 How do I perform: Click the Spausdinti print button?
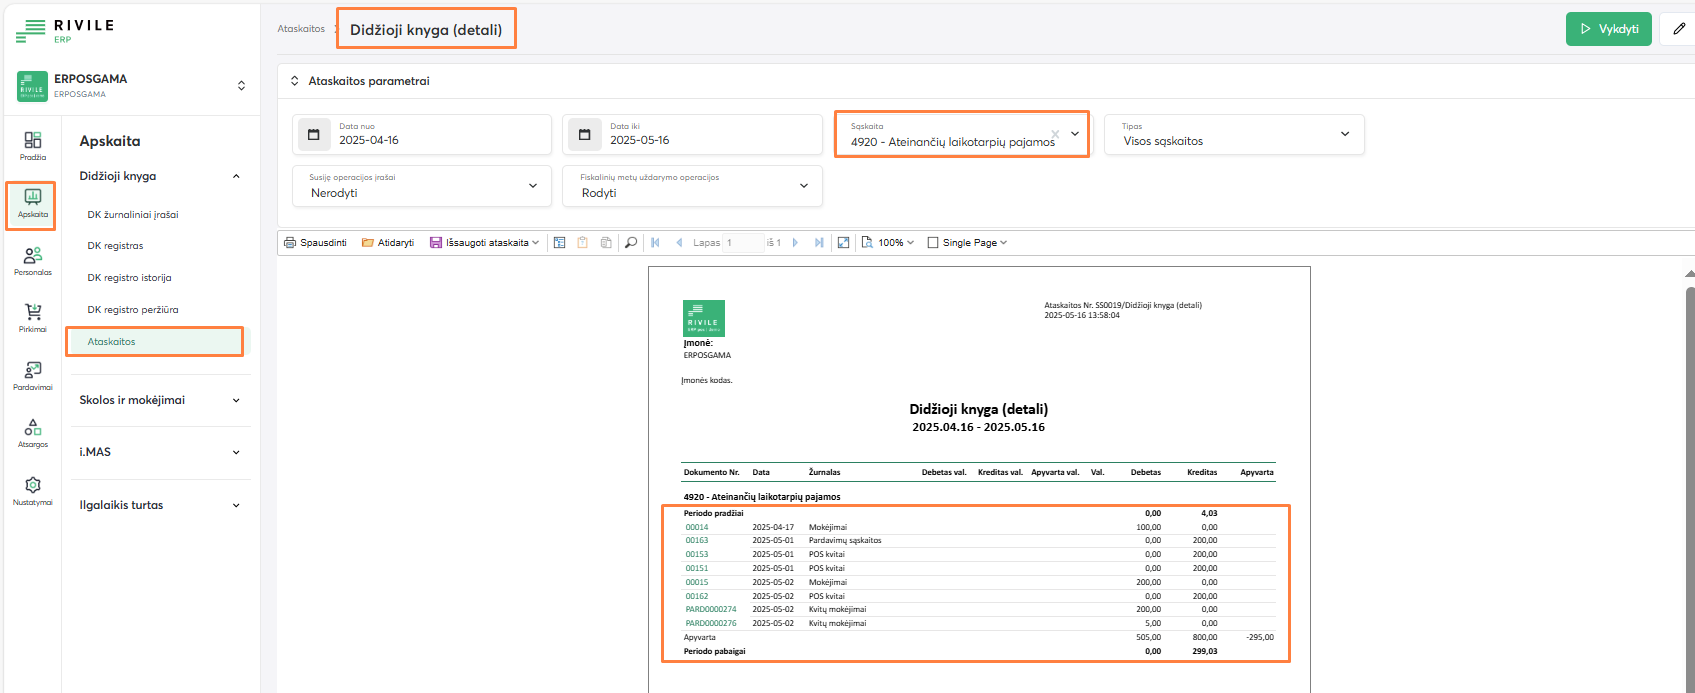pyautogui.click(x=316, y=243)
